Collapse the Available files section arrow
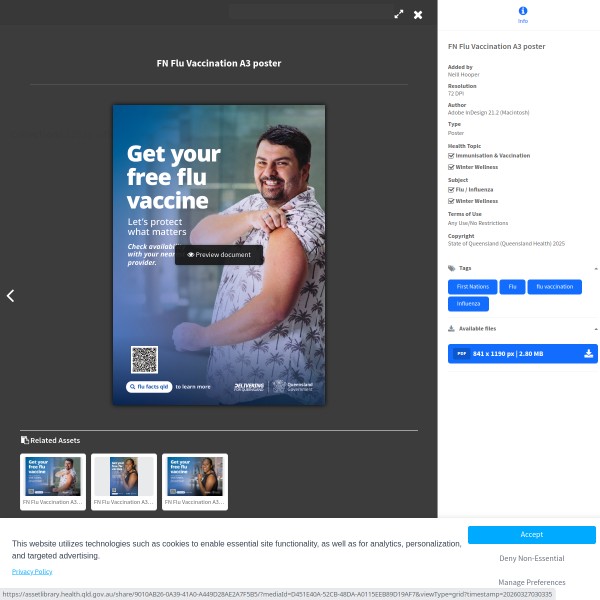The width and height of the screenshot is (600, 600). (x=596, y=328)
